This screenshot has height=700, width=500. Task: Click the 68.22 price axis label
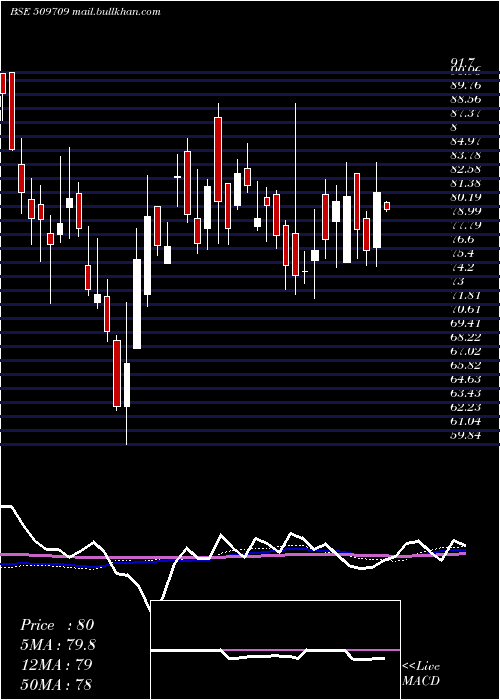click(466, 337)
